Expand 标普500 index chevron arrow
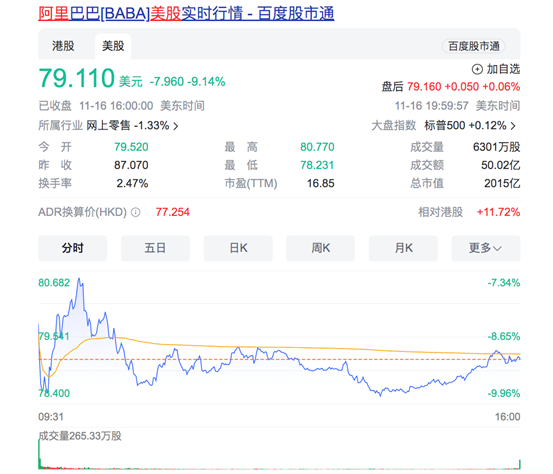553x474 pixels. tap(513, 126)
